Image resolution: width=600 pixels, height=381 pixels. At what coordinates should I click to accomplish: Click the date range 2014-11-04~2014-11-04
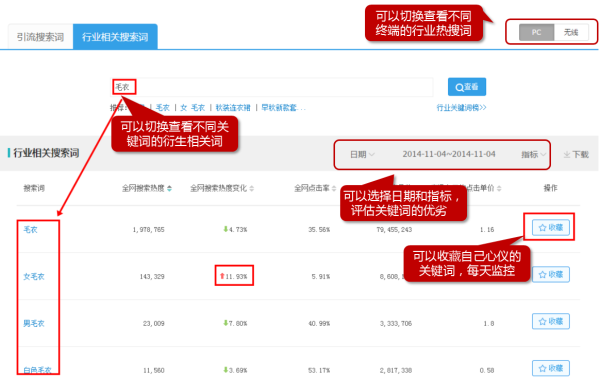point(449,154)
